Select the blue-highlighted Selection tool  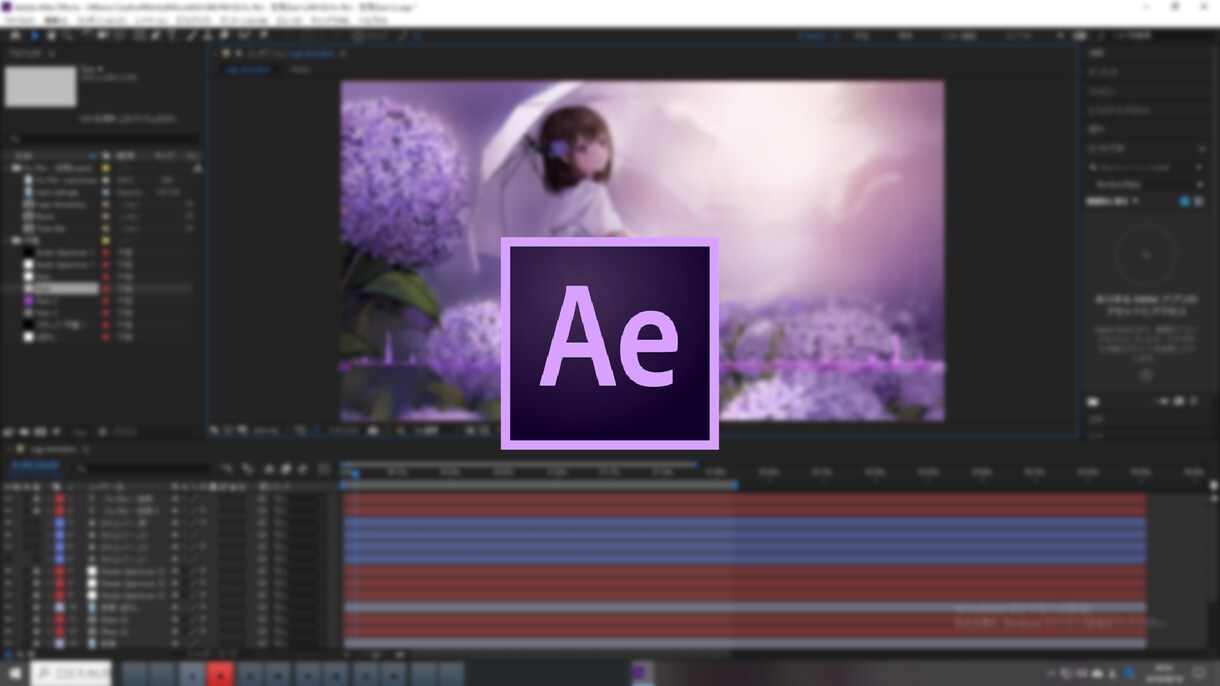[34, 36]
